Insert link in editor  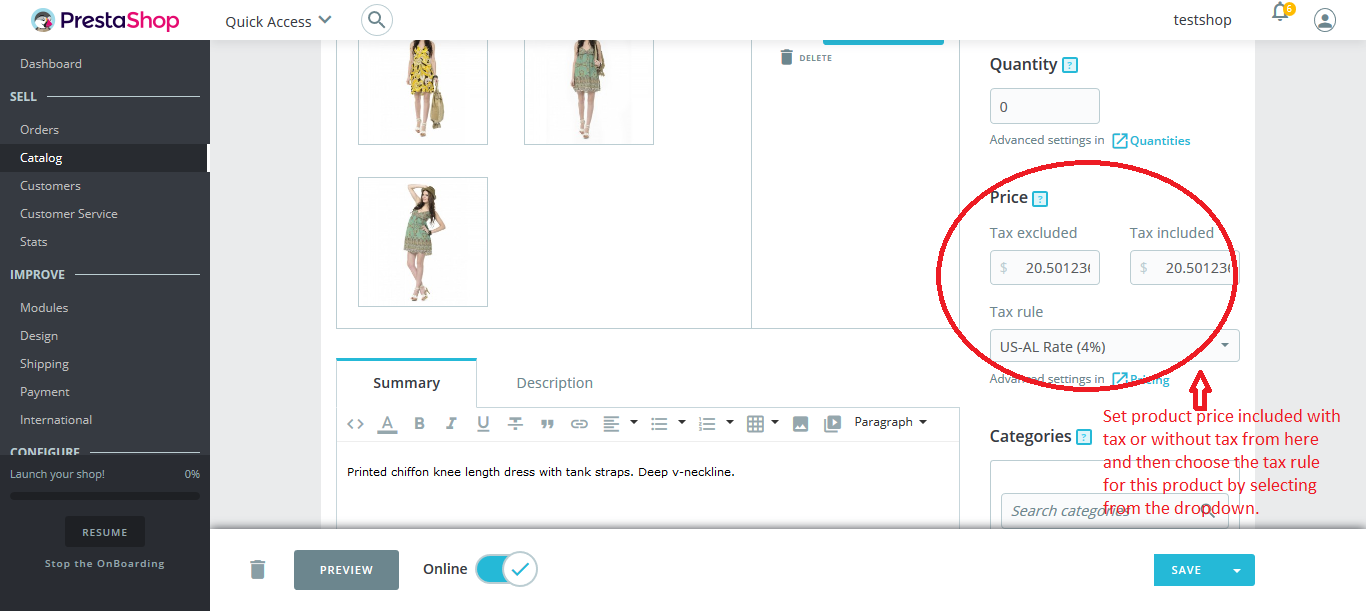click(579, 424)
